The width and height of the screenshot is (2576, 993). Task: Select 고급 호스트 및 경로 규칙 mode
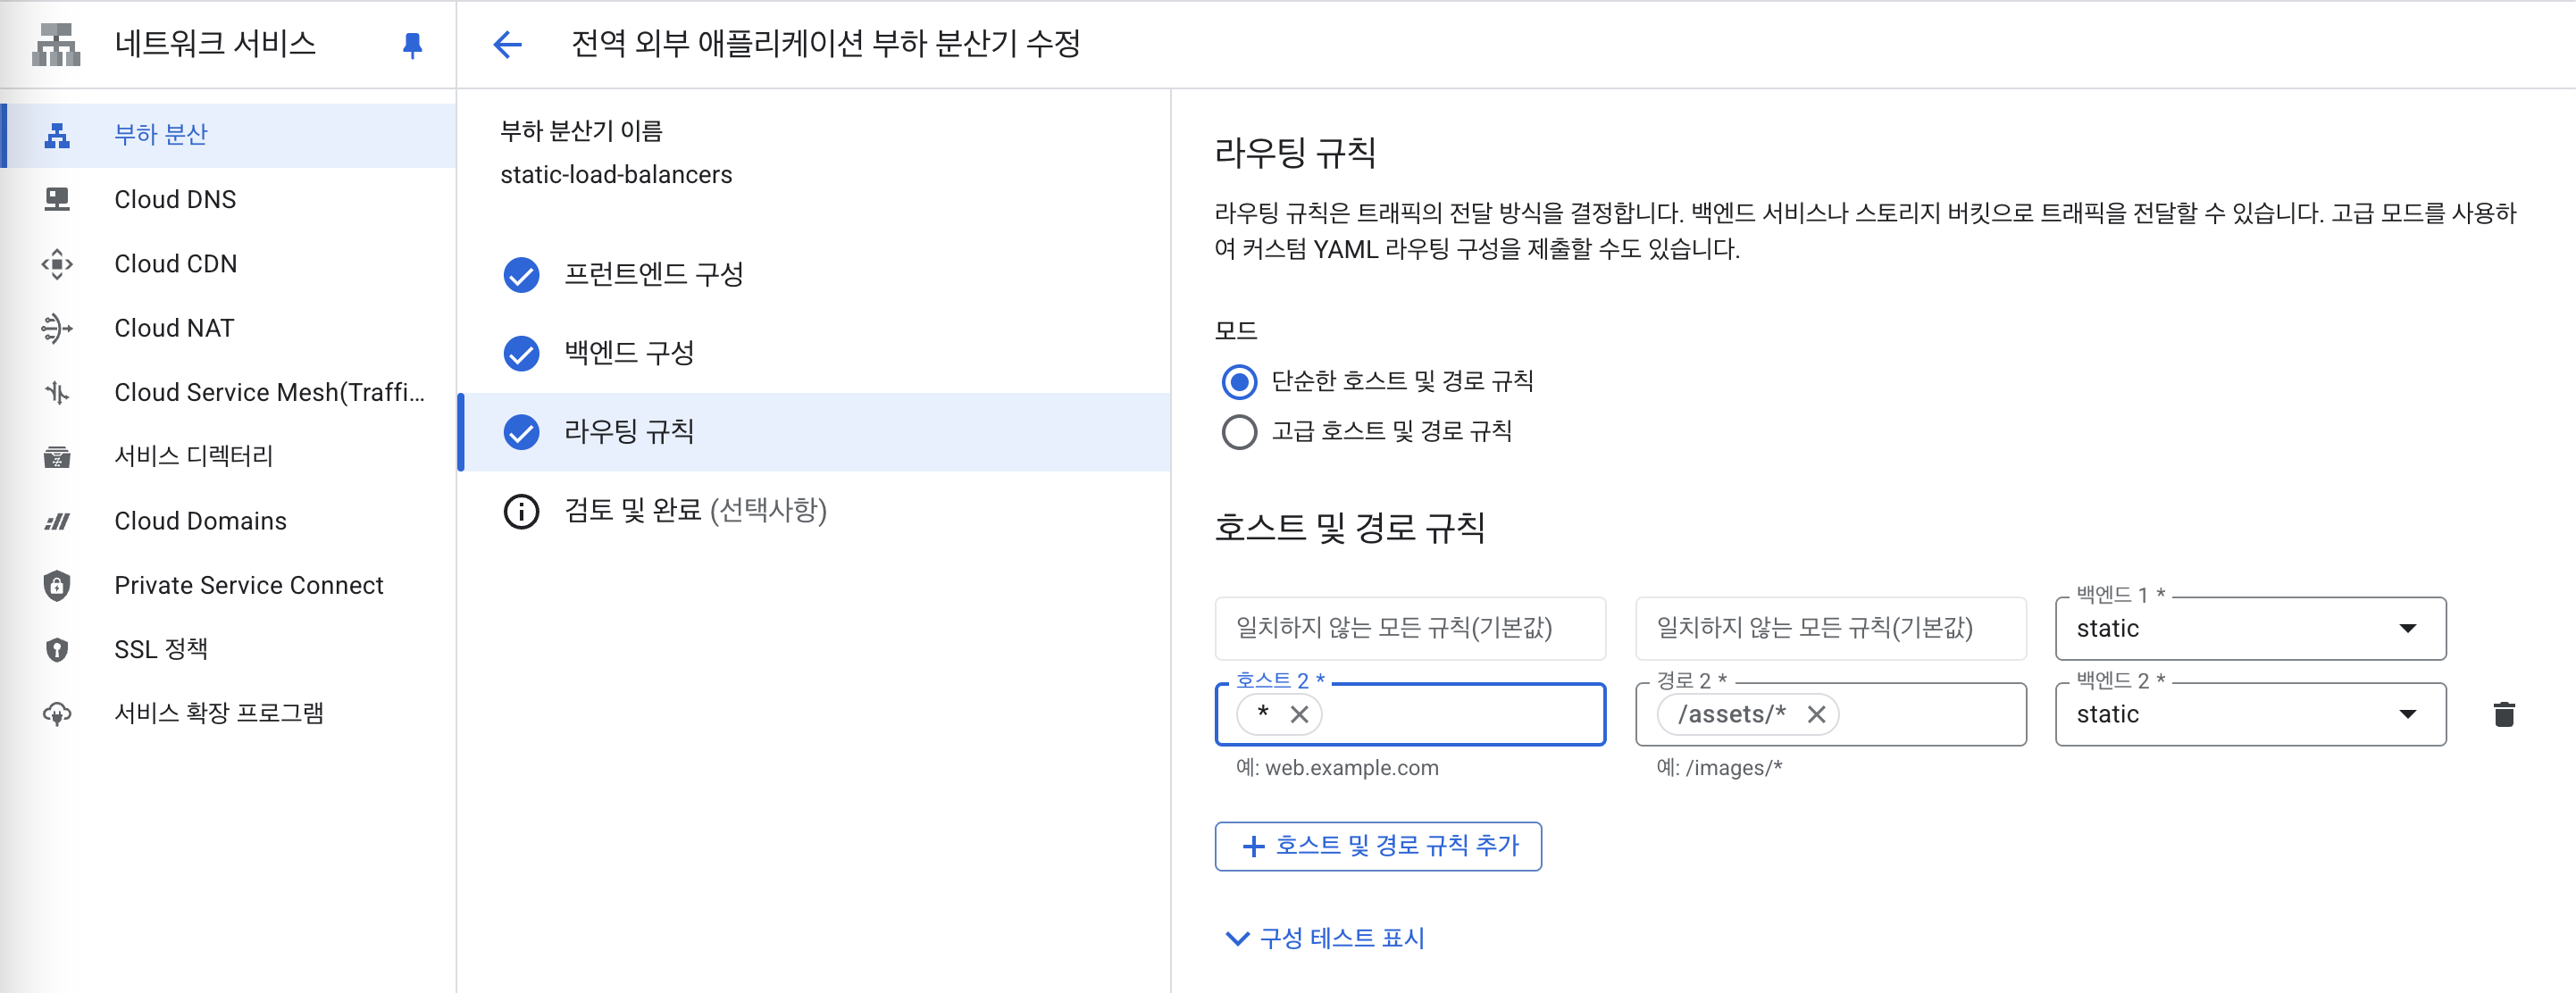click(x=1239, y=432)
